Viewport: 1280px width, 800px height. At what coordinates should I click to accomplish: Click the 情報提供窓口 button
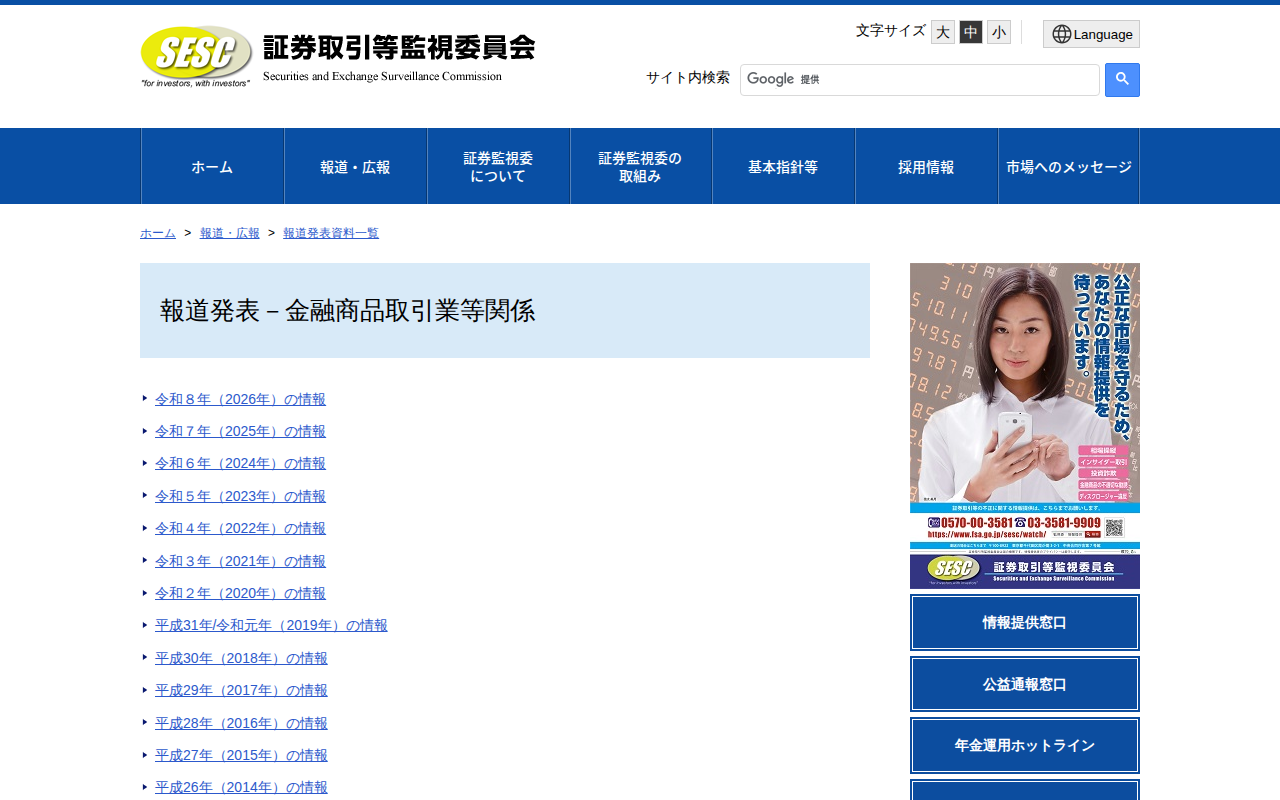1024,622
